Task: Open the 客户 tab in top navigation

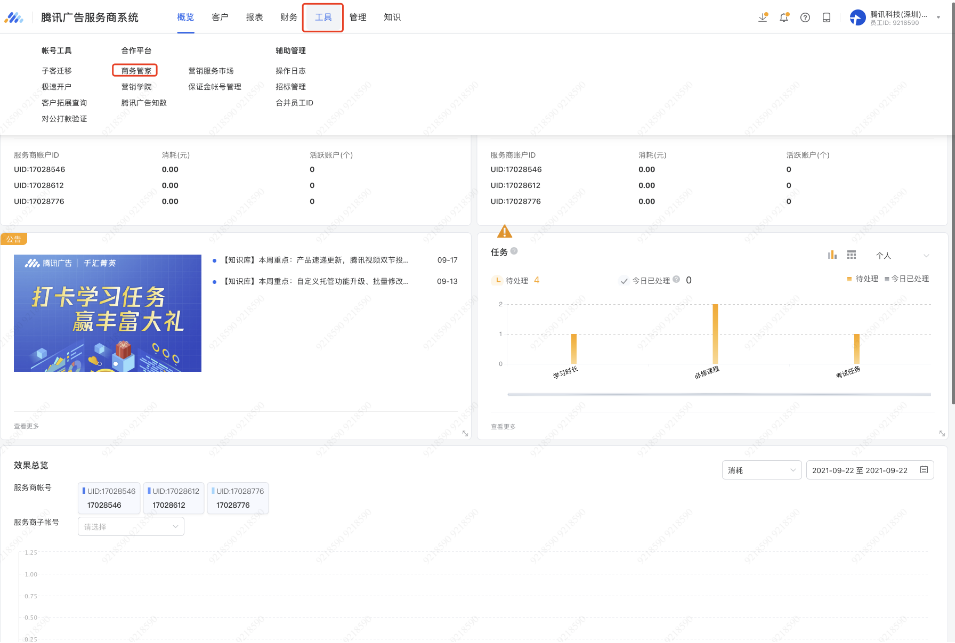Action: 220,17
